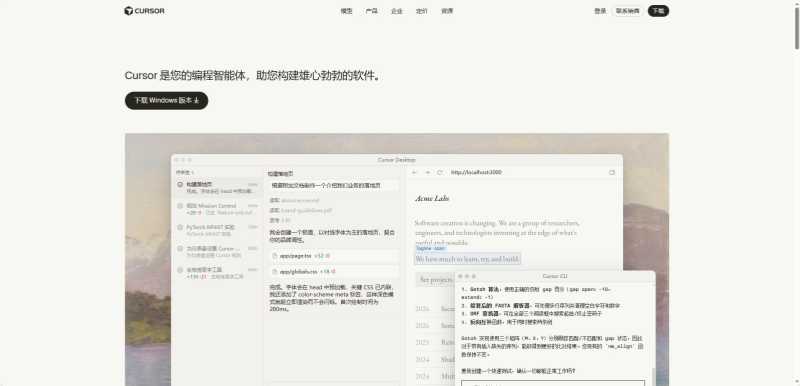Click the Acme Labs heading in preview
The height and width of the screenshot is (386, 800).
(x=432, y=198)
